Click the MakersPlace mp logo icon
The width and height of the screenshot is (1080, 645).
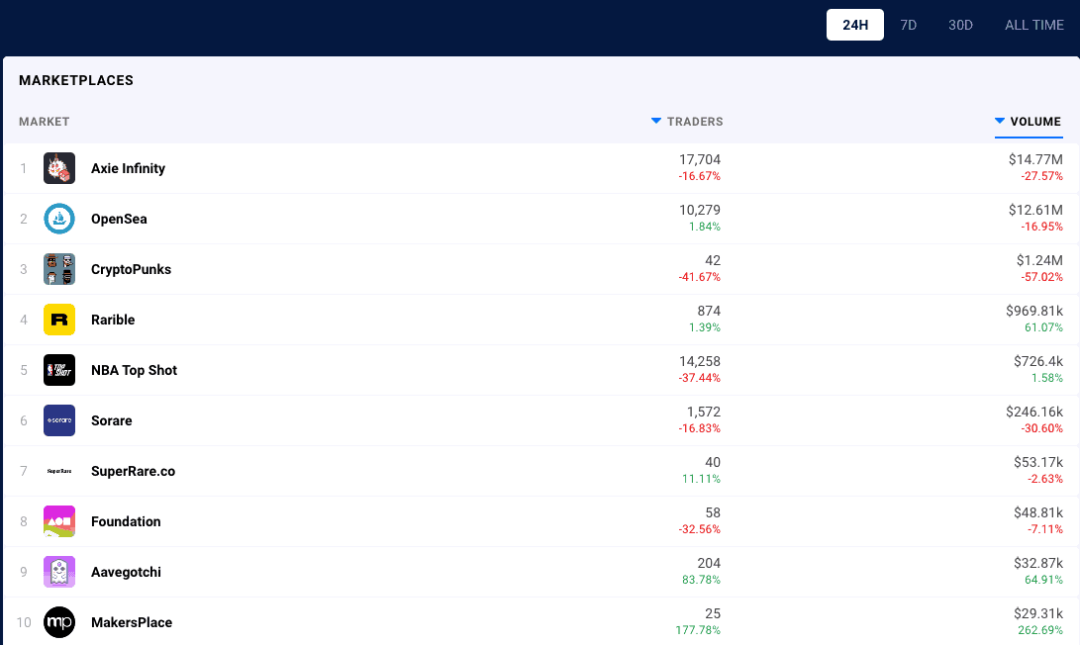pyautogui.click(x=59, y=622)
